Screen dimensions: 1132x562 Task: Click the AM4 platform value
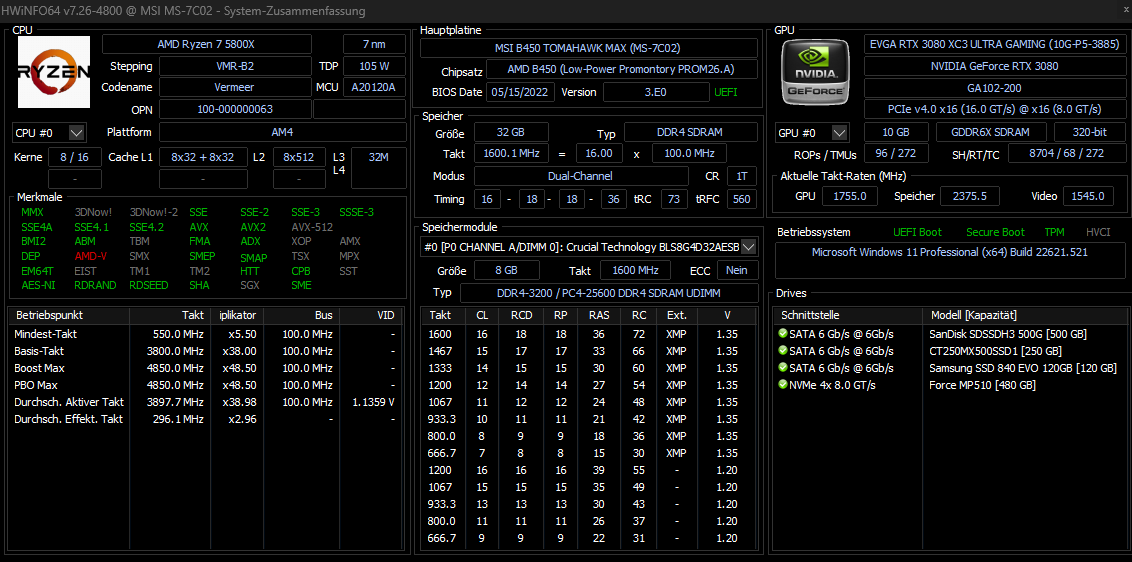(x=282, y=133)
